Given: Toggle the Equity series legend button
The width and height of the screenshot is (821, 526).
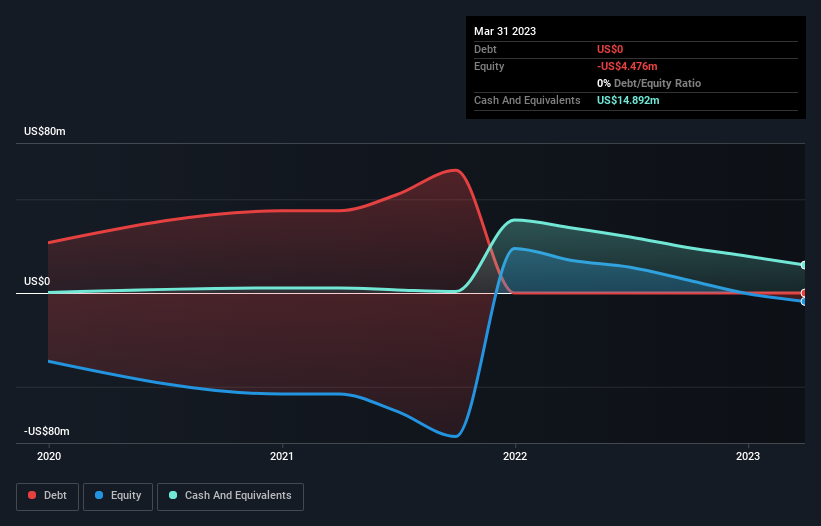Looking at the screenshot, I should point(118,496).
